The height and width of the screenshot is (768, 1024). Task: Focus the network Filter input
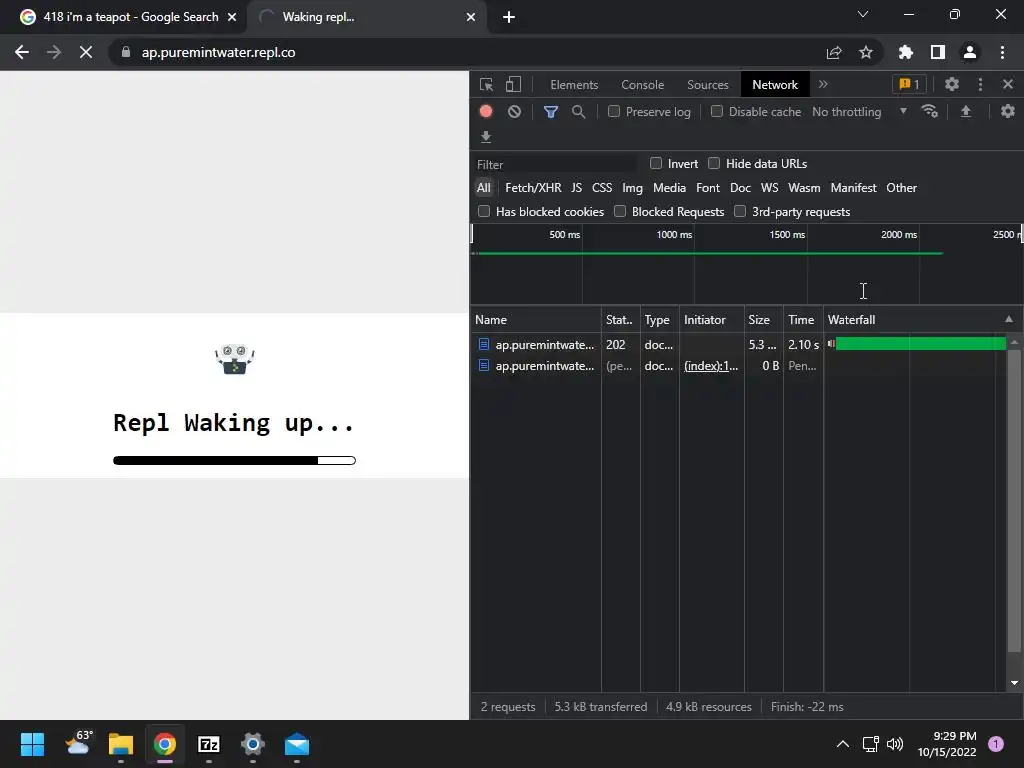pyautogui.click(x=555, y=165)
